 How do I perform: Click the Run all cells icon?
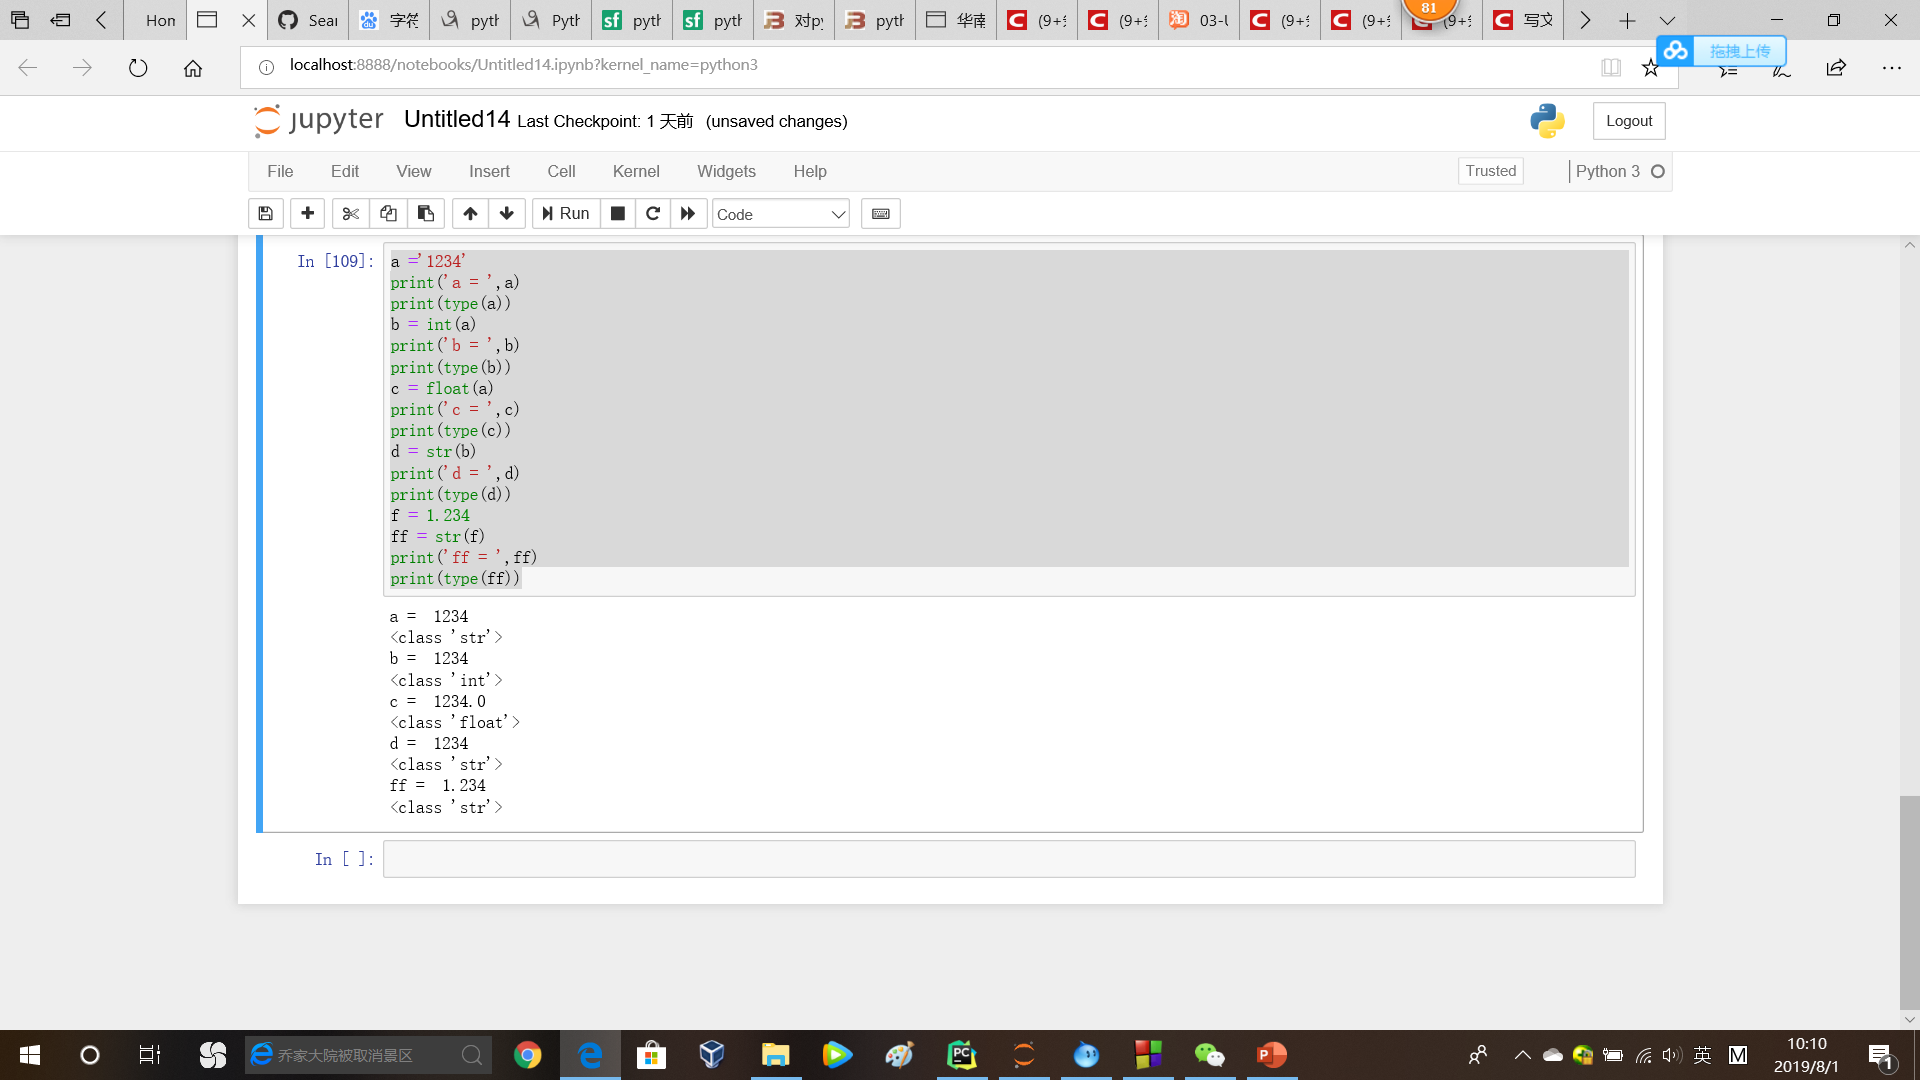688,212
